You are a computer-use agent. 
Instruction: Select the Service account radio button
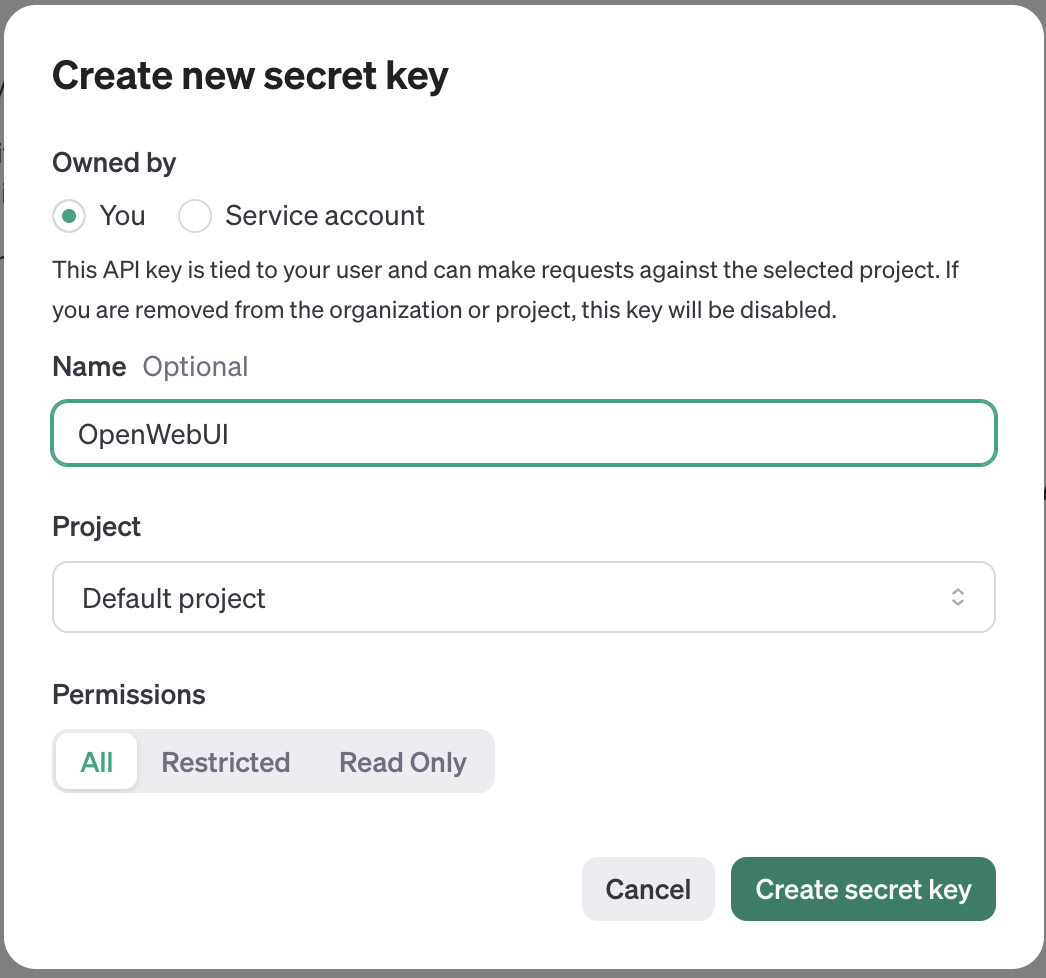click(x=195, y=216)
